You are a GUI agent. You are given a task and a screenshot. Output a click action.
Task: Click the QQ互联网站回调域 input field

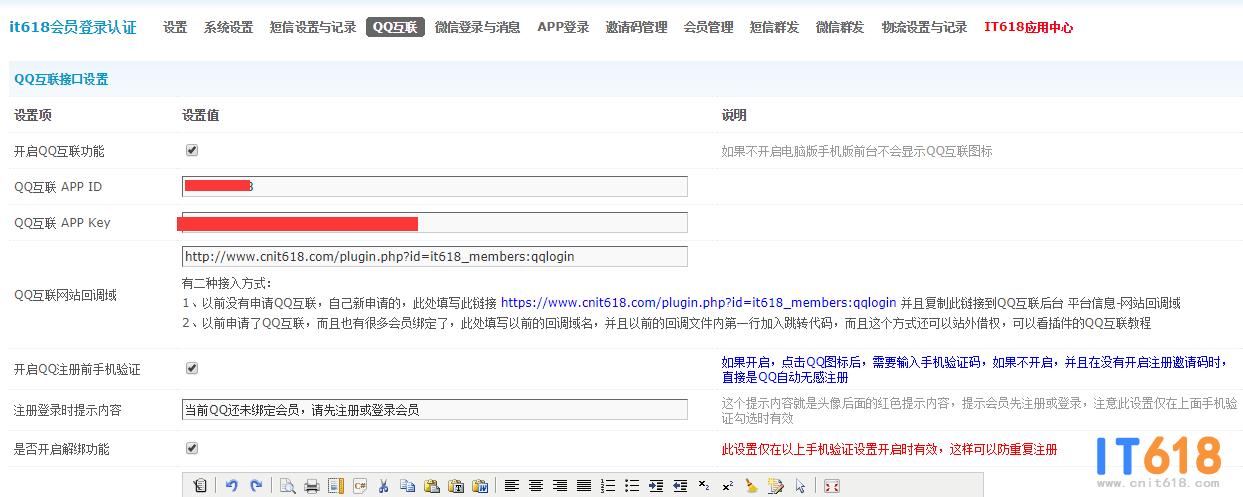tap(435, 256)
